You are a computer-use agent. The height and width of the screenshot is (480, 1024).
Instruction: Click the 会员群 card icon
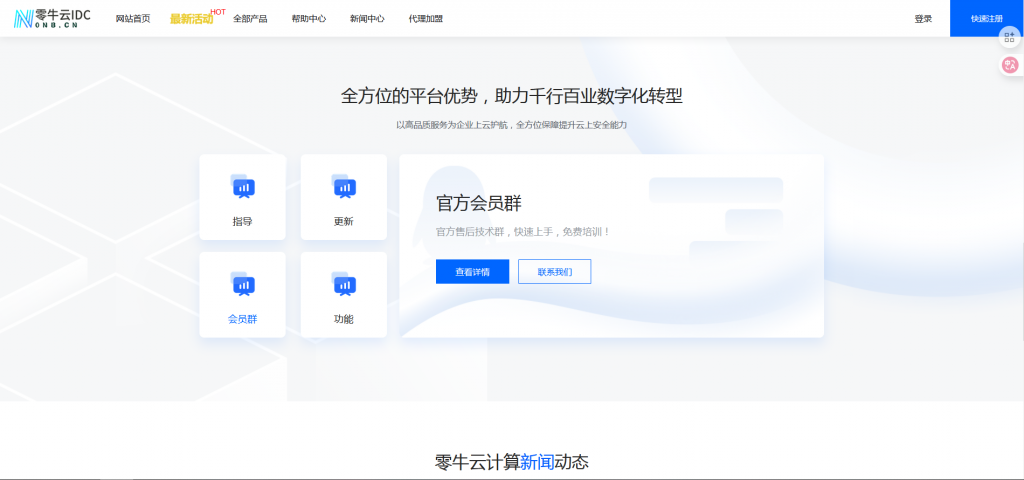click(x=243, y=284)
